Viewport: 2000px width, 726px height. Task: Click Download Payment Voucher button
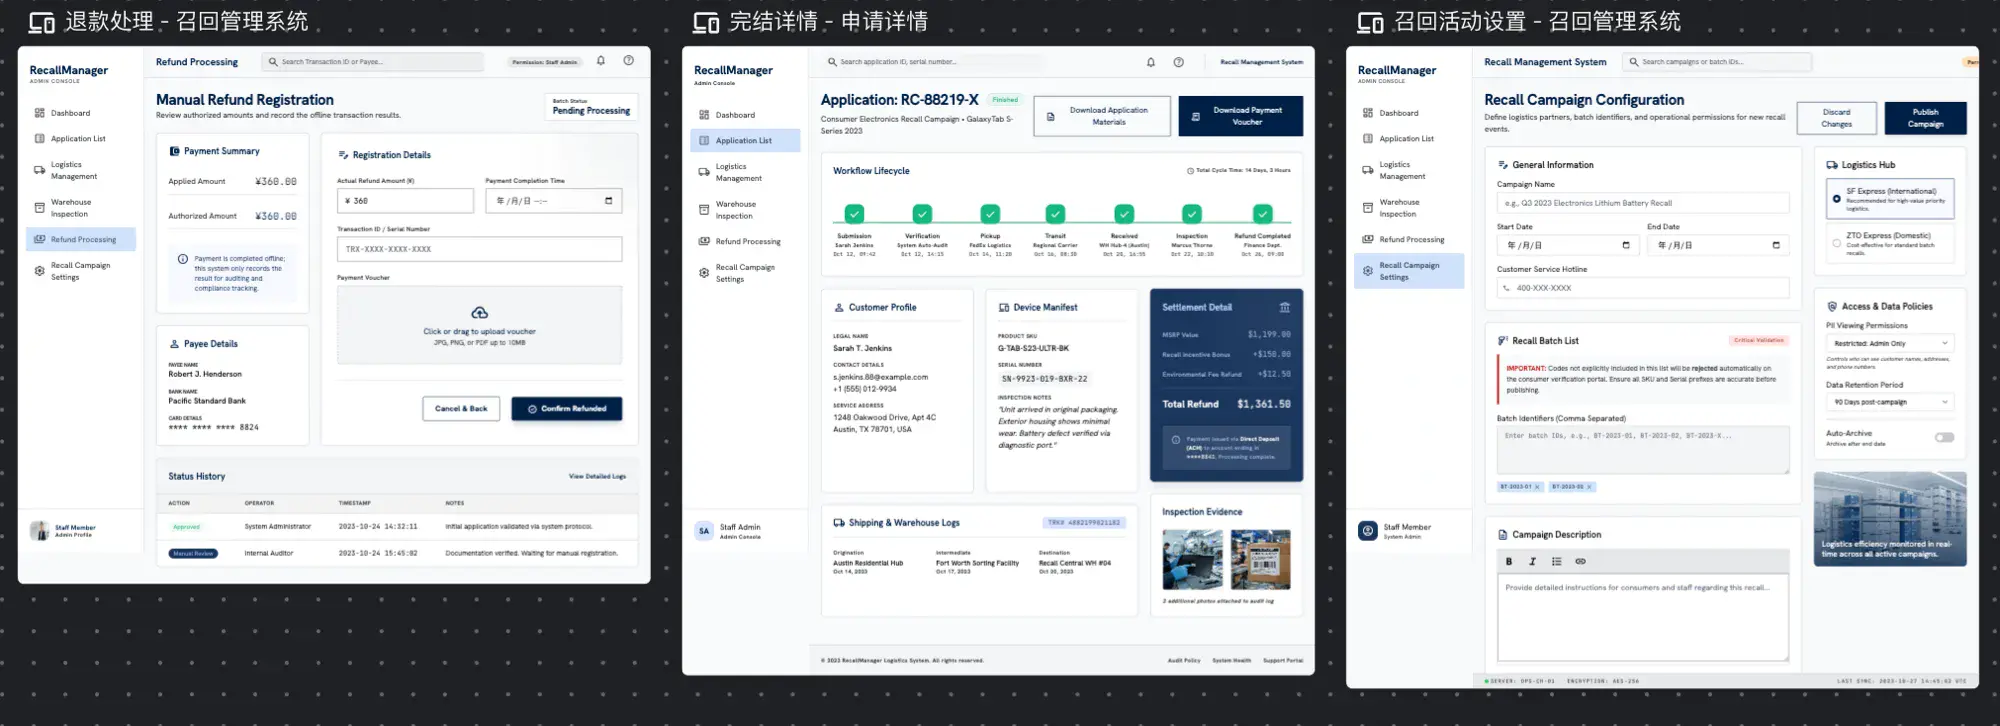(1241, 116)
